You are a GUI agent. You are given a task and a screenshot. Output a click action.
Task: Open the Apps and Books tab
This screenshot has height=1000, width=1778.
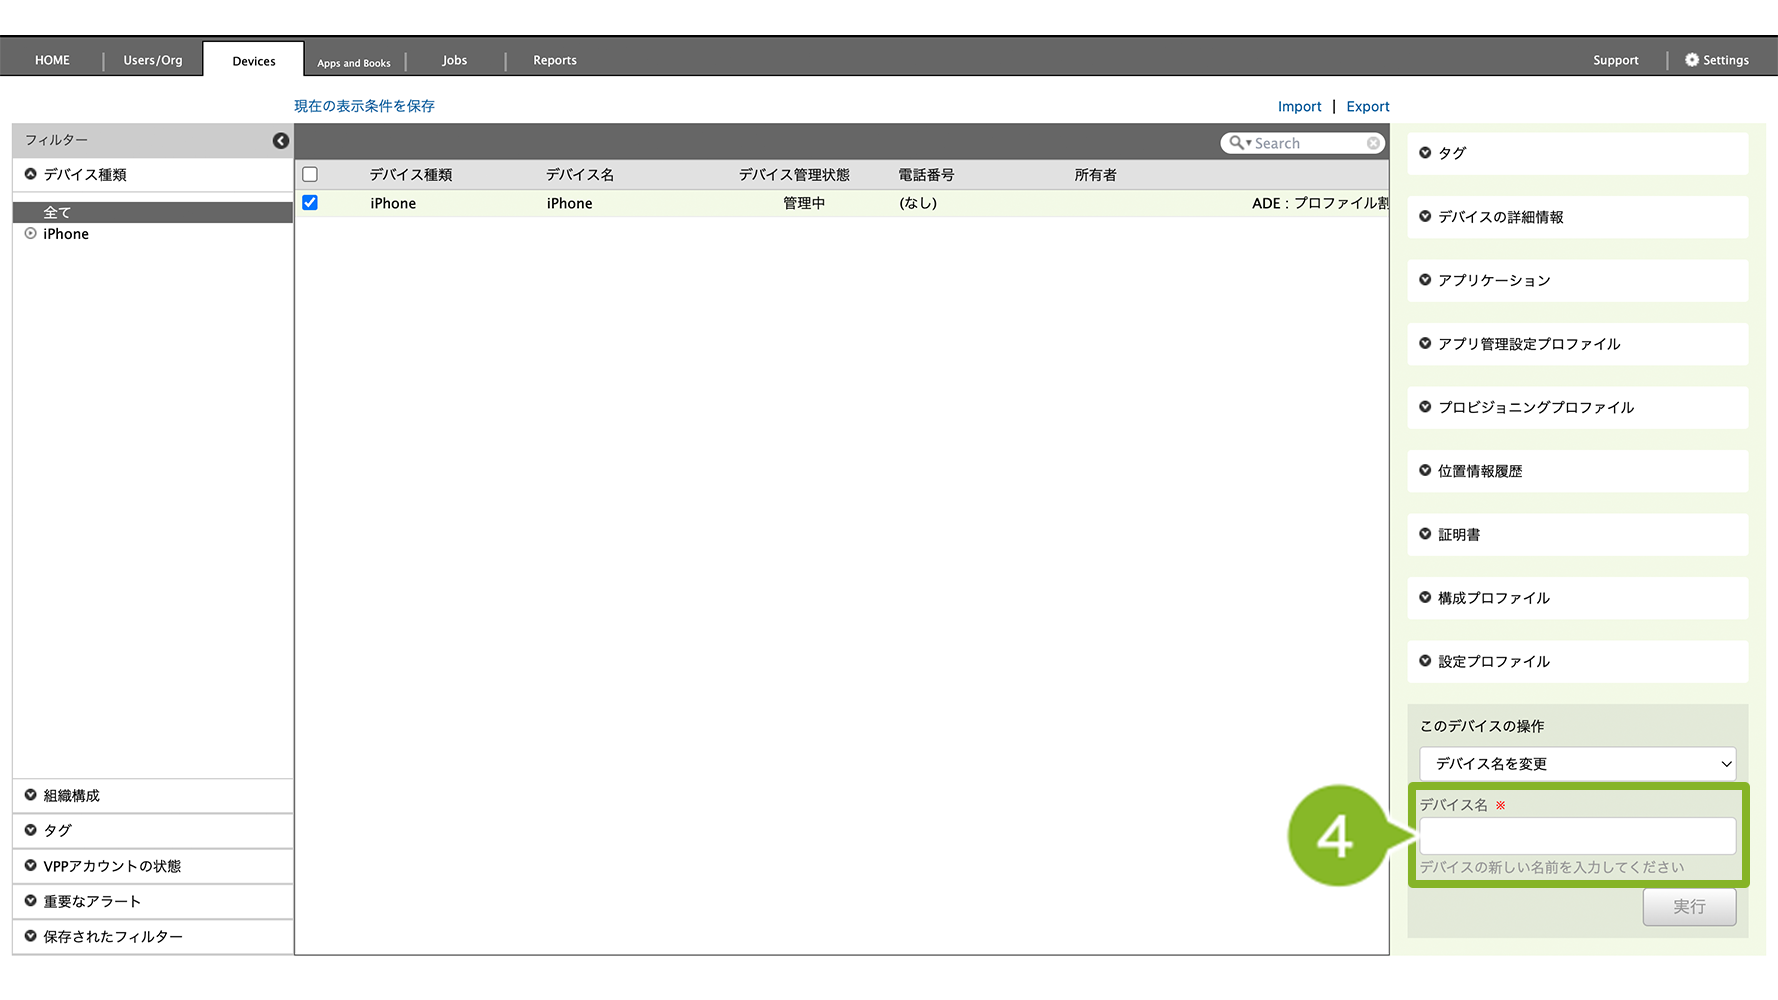coord(354,62)
